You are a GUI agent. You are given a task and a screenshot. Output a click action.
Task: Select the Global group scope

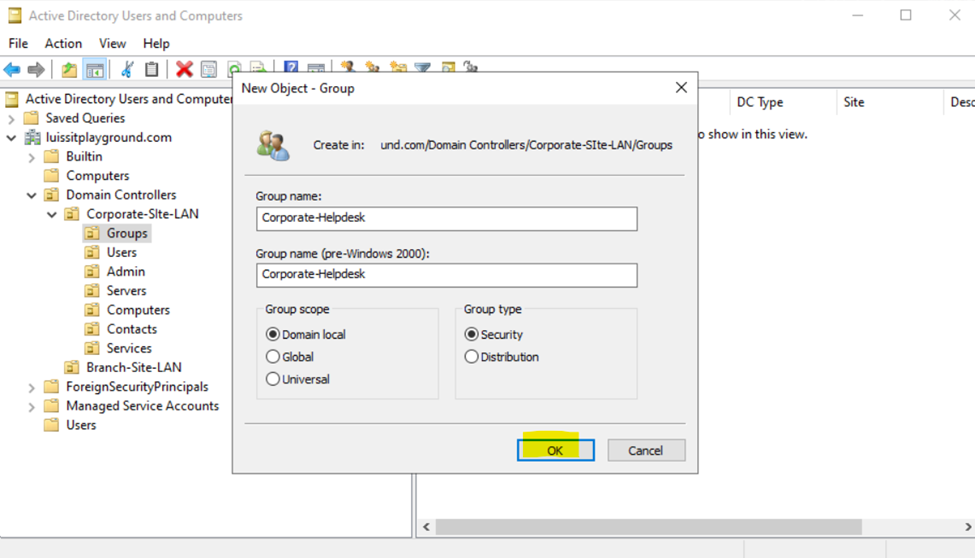[272, 356]
